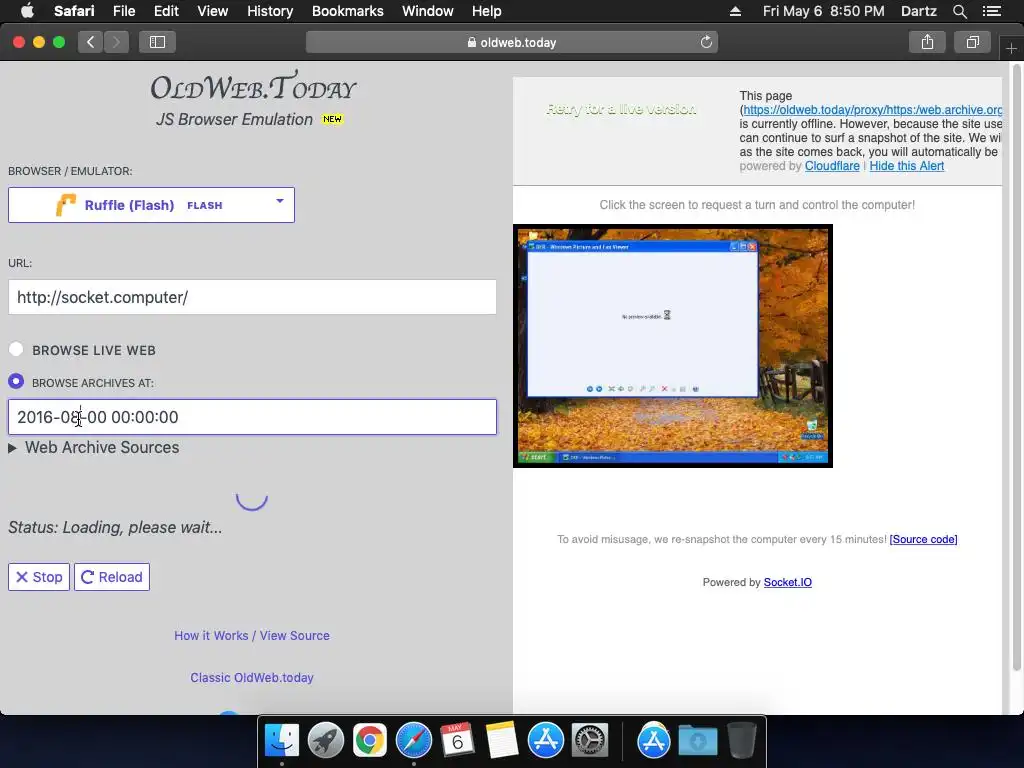
Task: Select the Browse Live Web radio button
Action: (16, 349)
